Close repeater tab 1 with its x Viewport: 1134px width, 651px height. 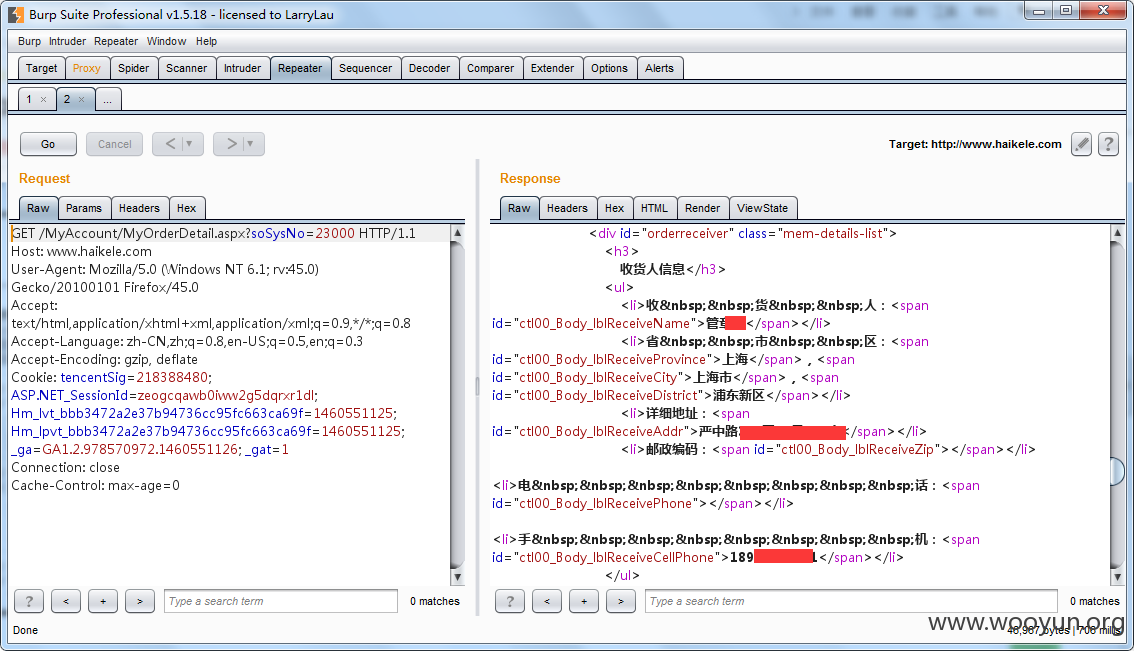pyautogui.click(x=43, y=100)
